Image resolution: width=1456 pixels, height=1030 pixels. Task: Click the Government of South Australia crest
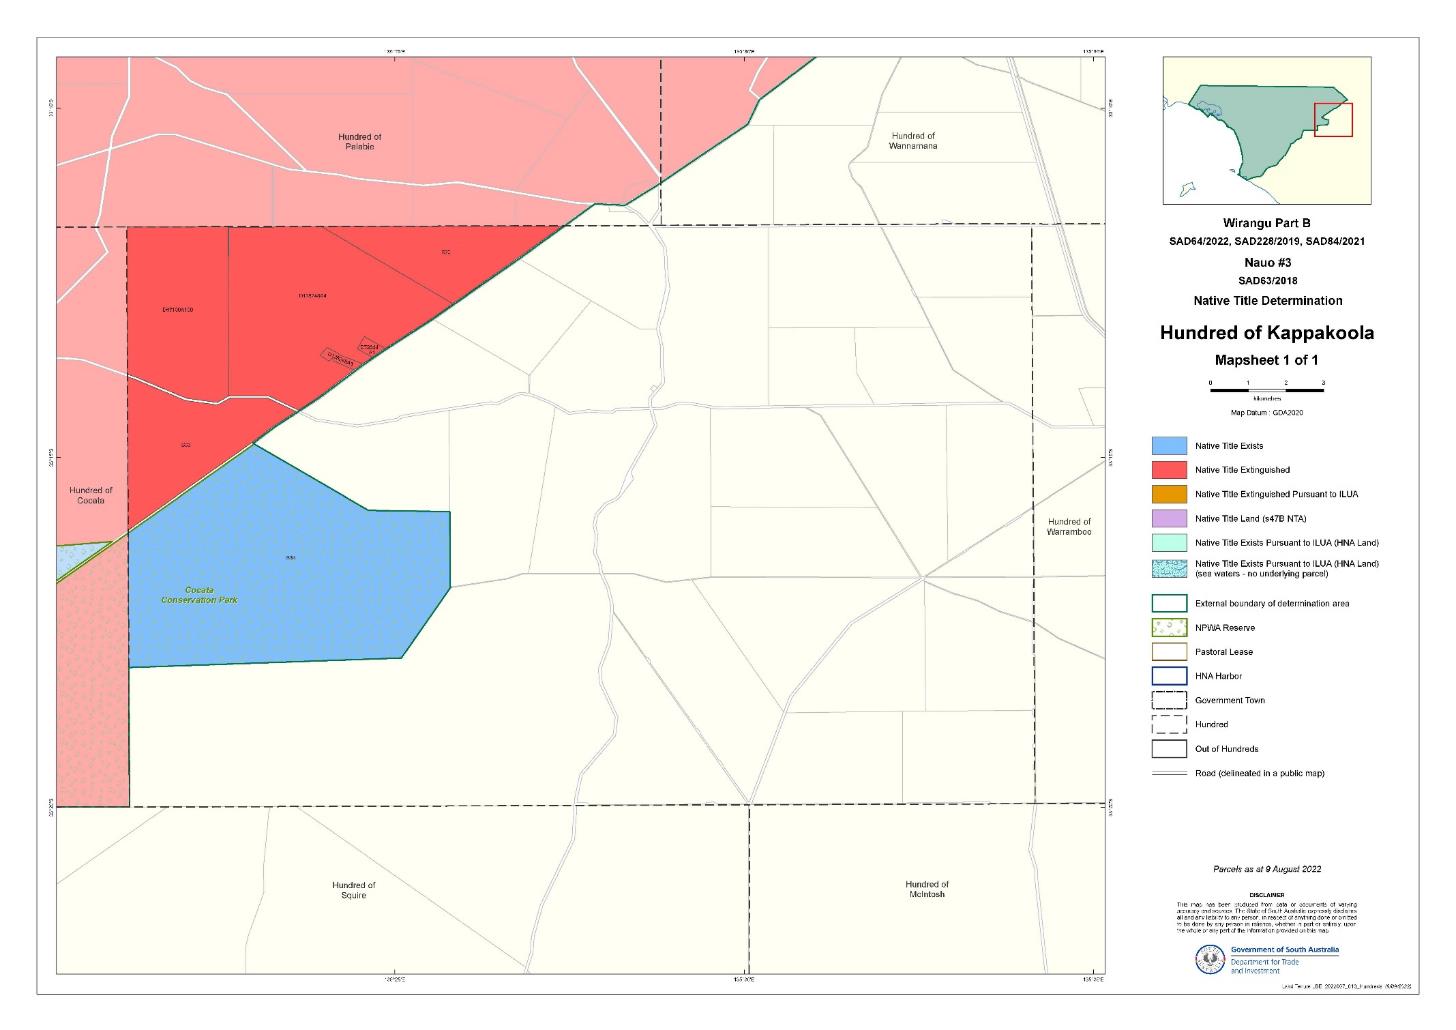click(x=1210, y=960)
